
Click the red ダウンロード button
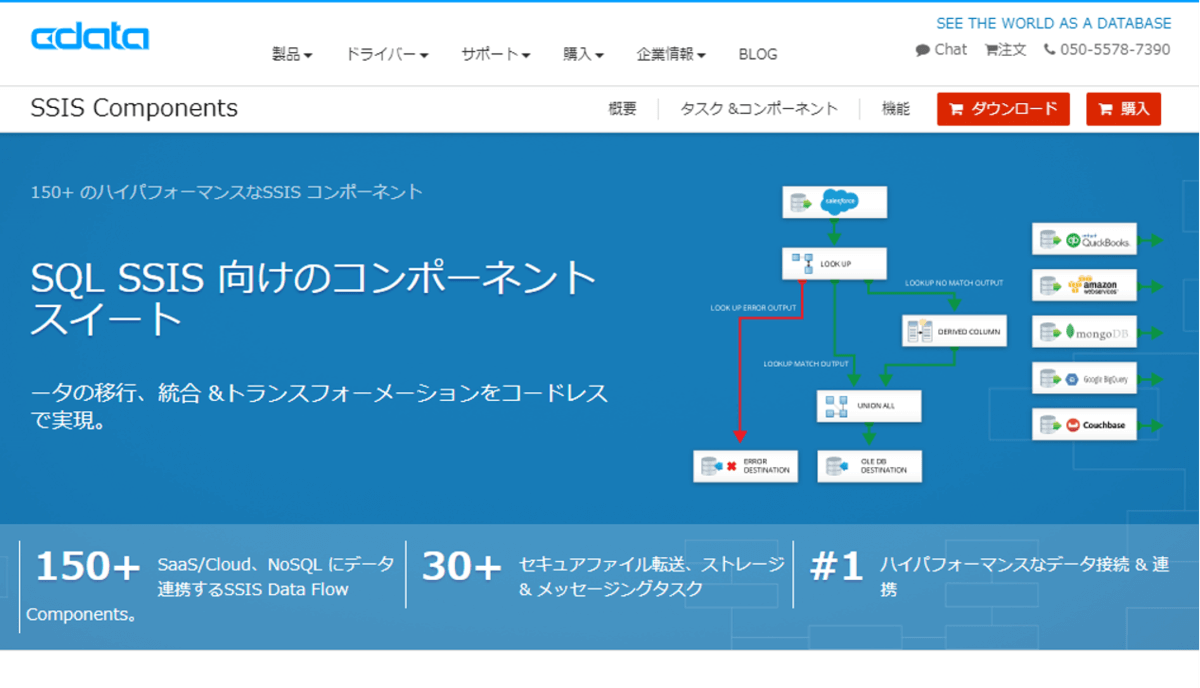coord(1003,109)
